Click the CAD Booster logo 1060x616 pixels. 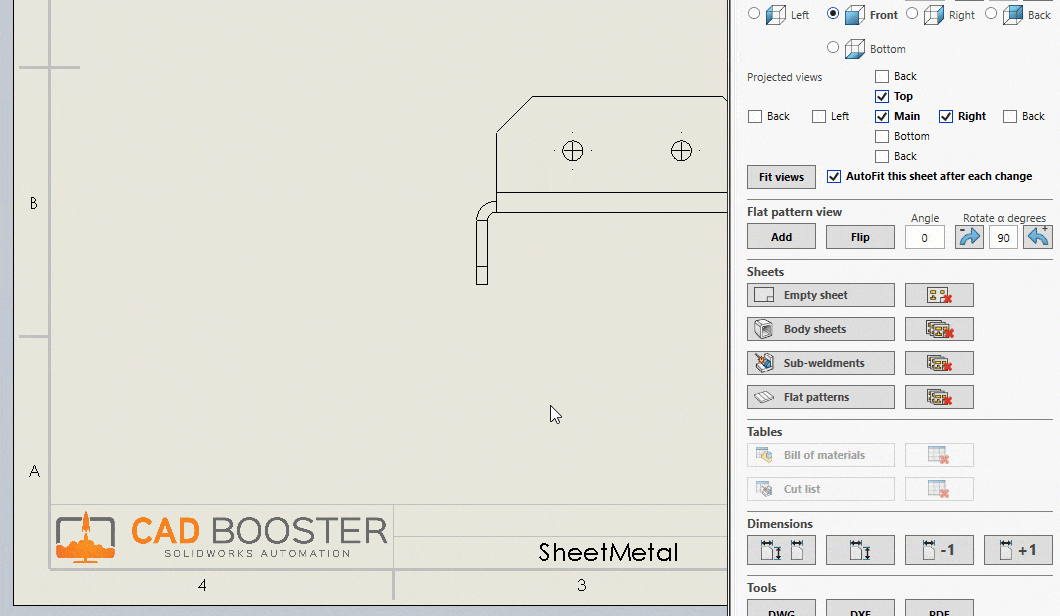pos(221,537)
